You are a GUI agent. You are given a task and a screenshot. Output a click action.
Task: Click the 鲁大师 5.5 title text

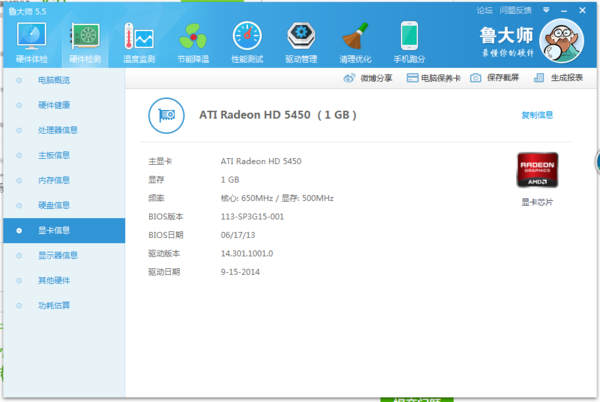click(27, 11)
